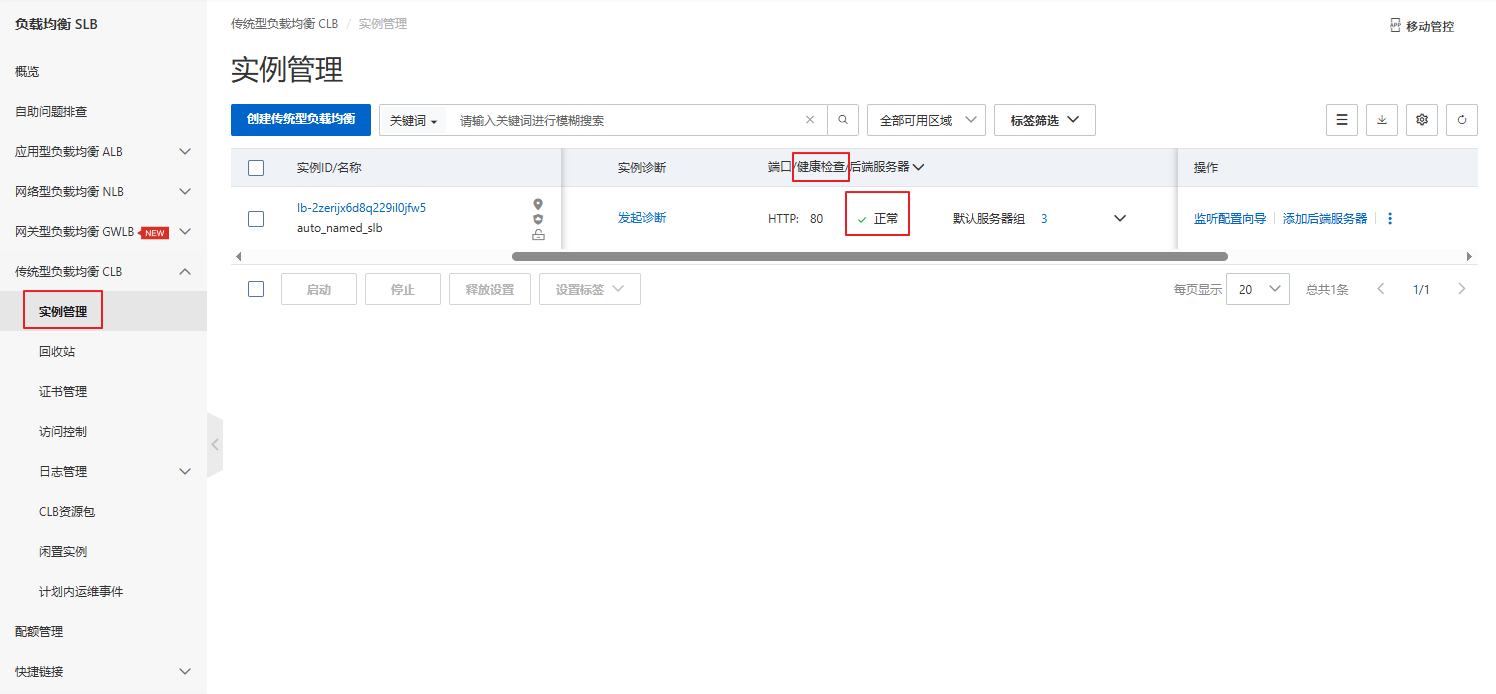Screen dimensions: 1496x694
Task: Check the select-all header checkbox
Action: pos(256,168)
